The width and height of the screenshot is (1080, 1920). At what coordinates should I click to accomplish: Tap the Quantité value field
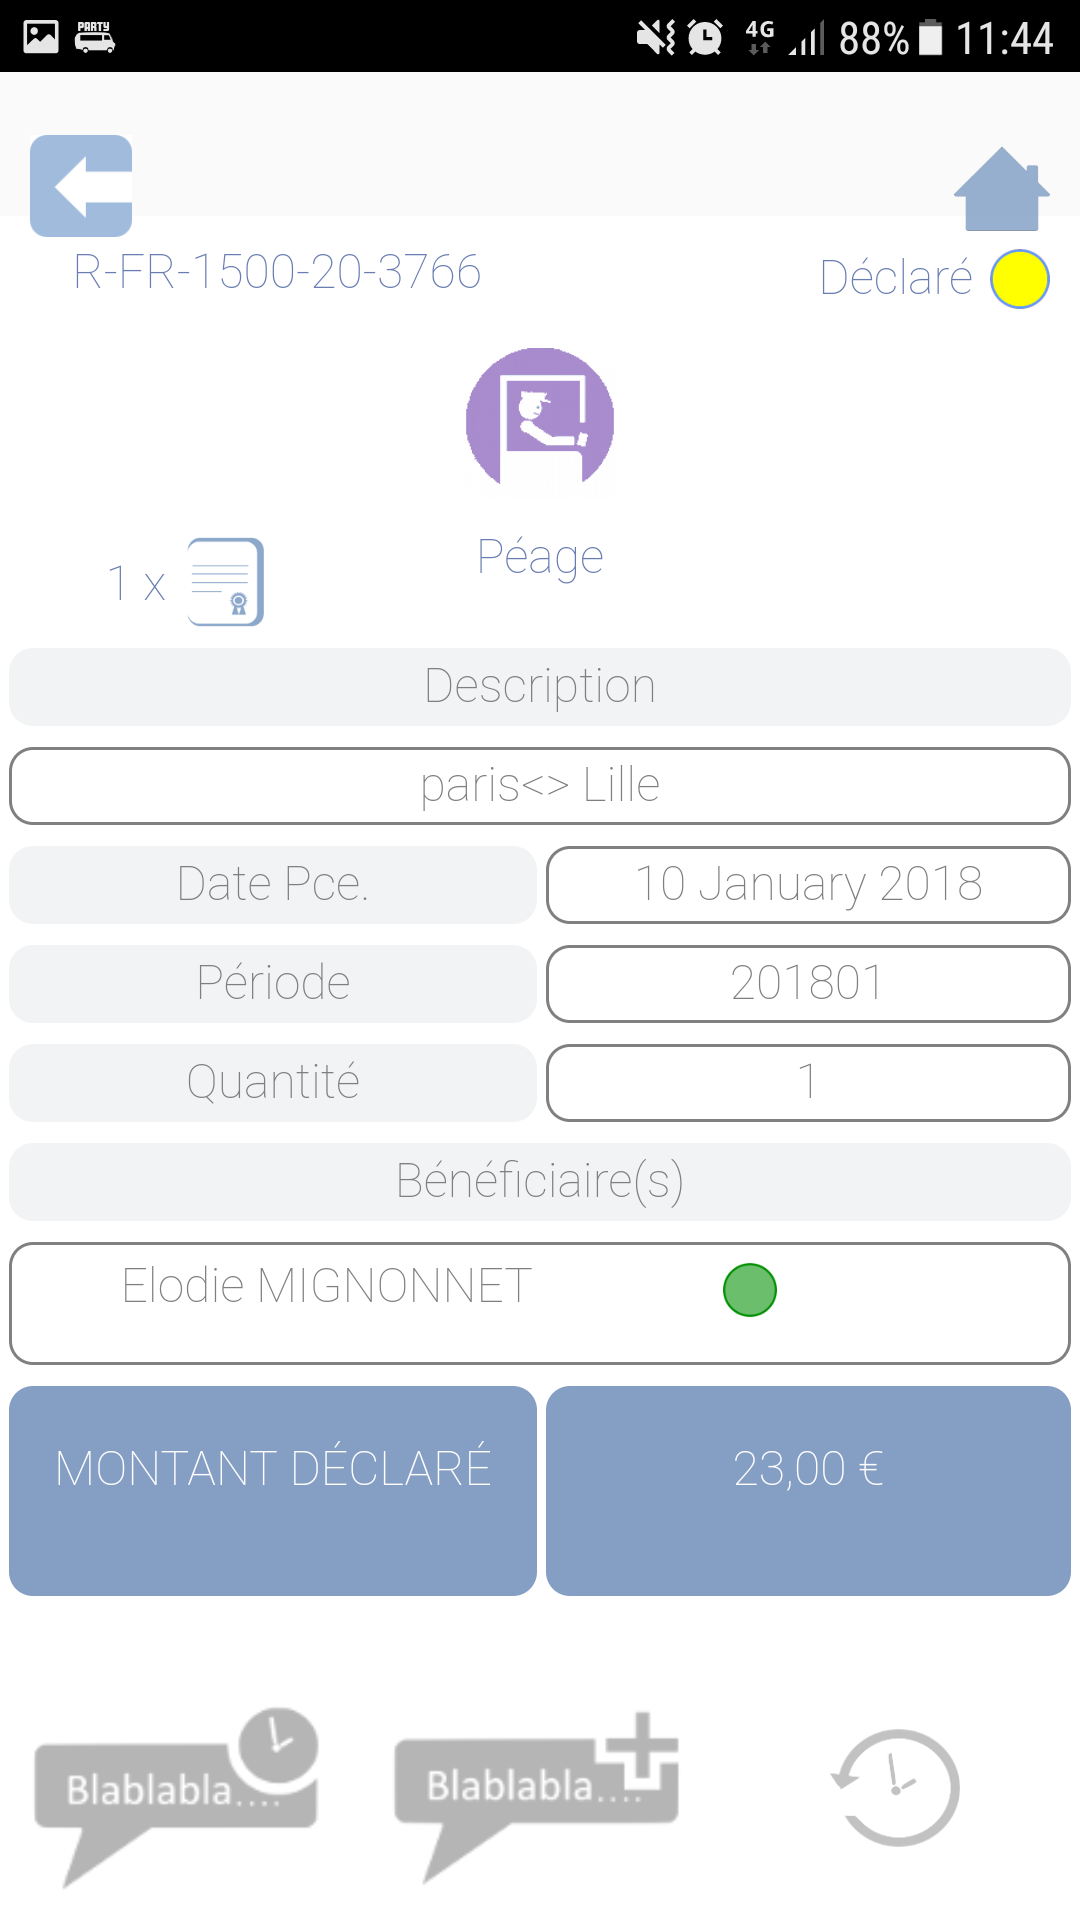[x=808, y=1083]
